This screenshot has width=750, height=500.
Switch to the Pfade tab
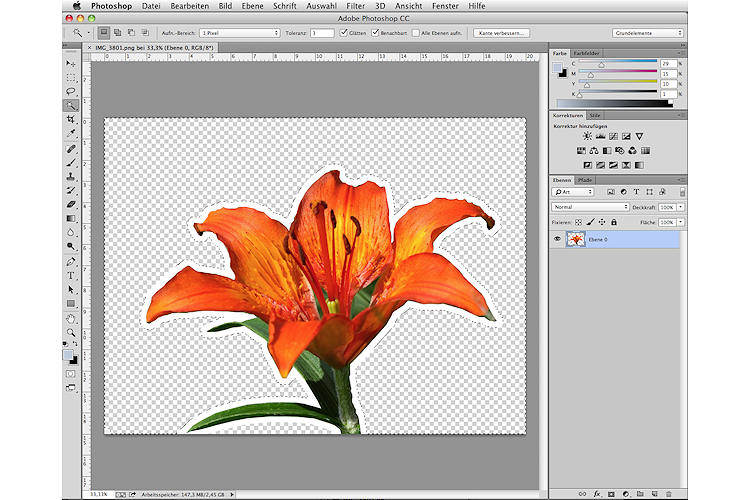coord(585,179)
